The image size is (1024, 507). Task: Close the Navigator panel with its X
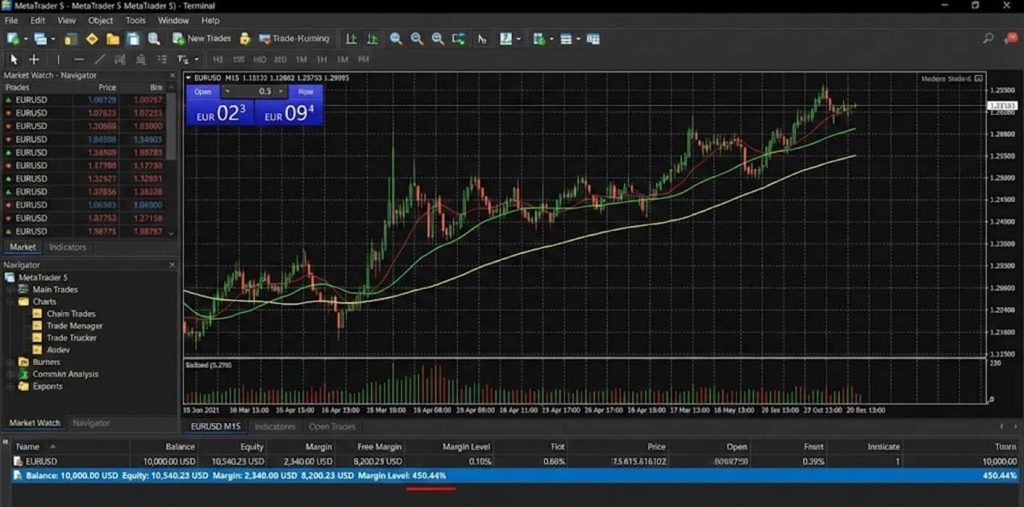[x=172, y=264]
